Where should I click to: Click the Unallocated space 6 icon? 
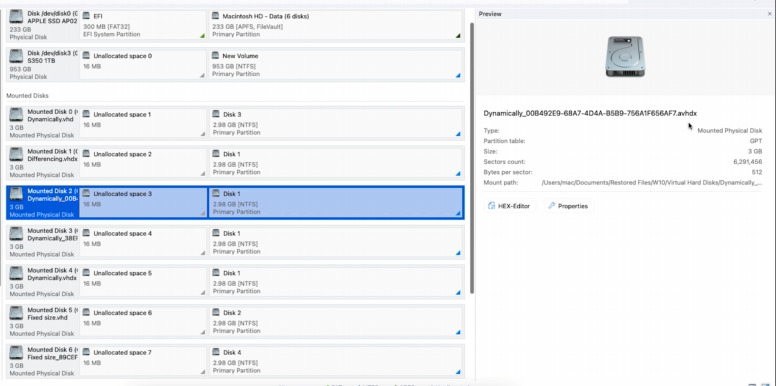pyautogui.click(x=86, y=313)
